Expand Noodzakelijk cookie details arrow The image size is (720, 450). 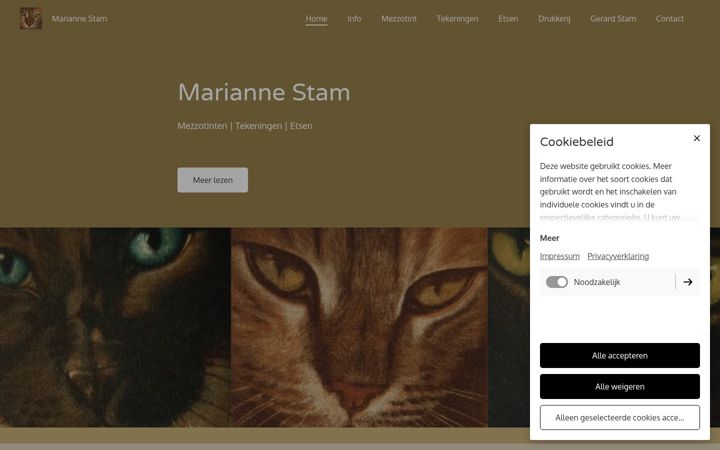[x=687, y=282]
